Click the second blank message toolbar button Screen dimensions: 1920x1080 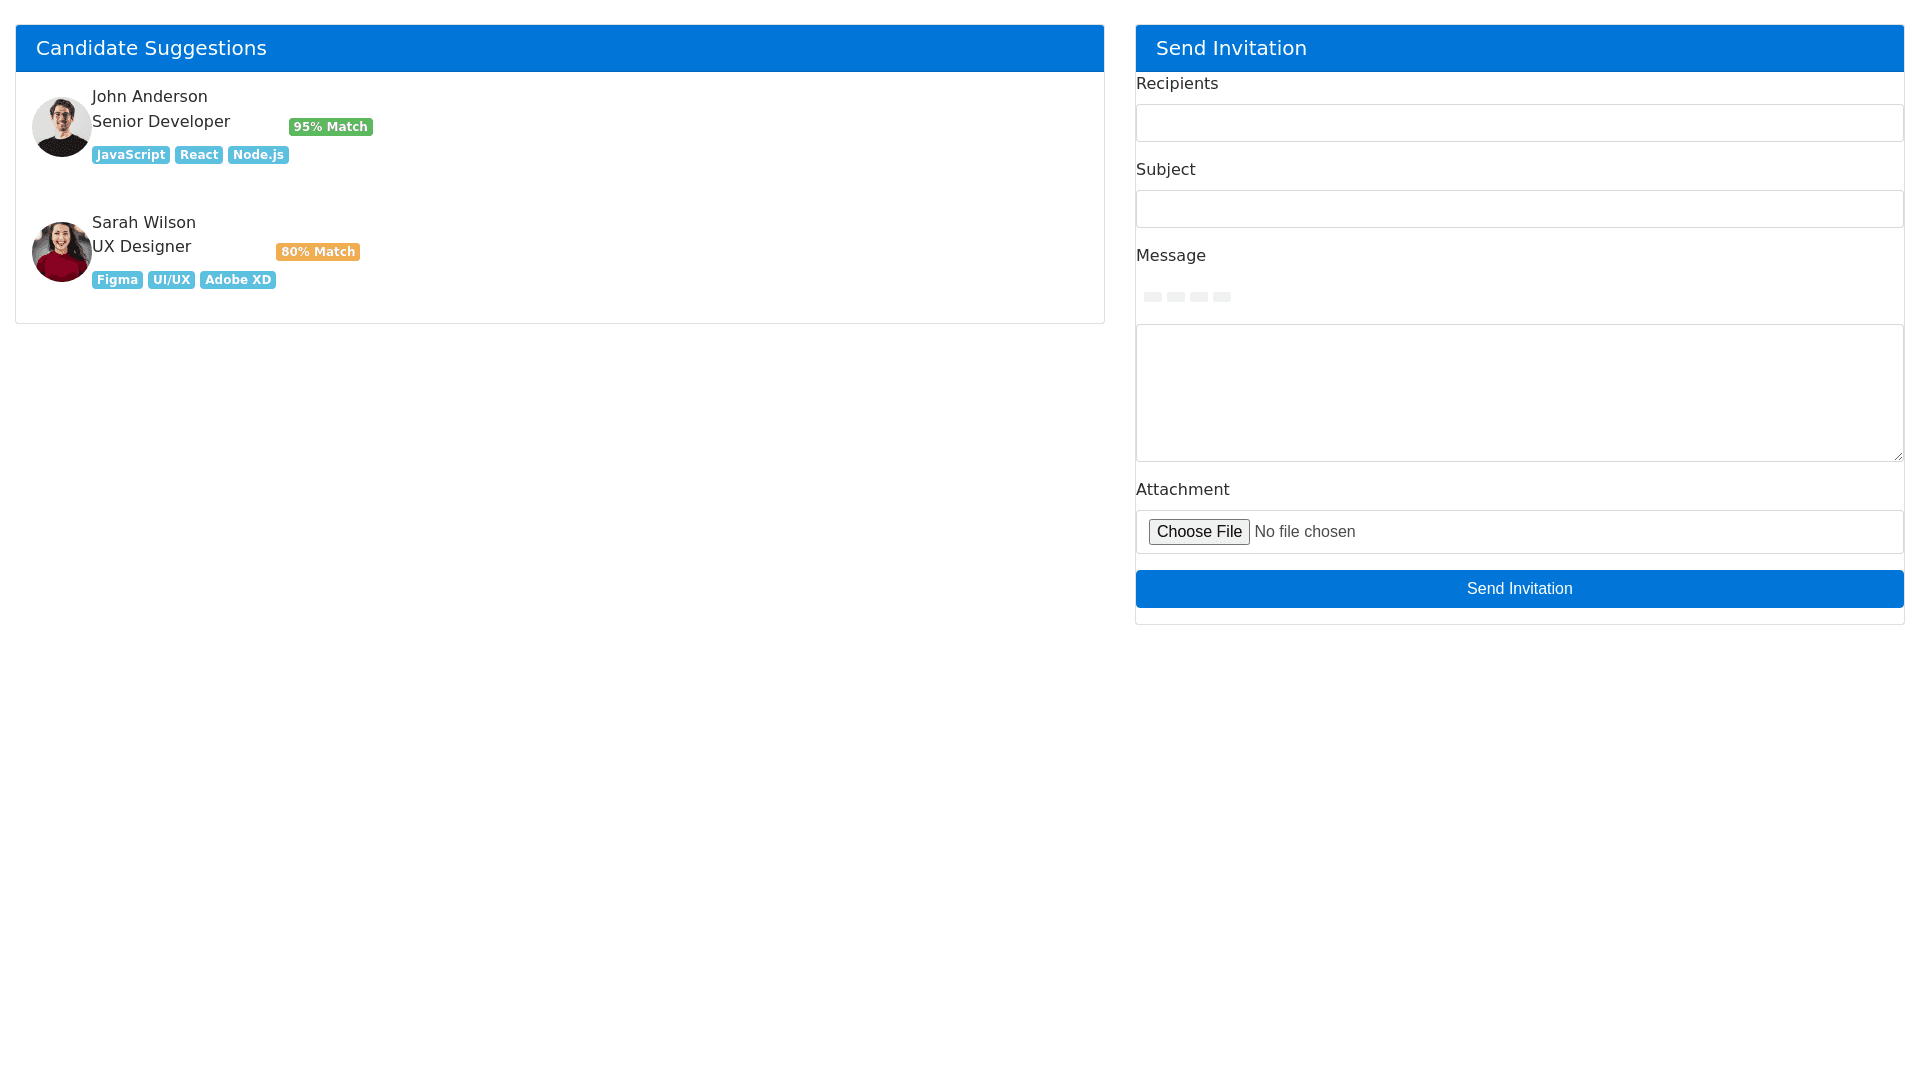1176,297
